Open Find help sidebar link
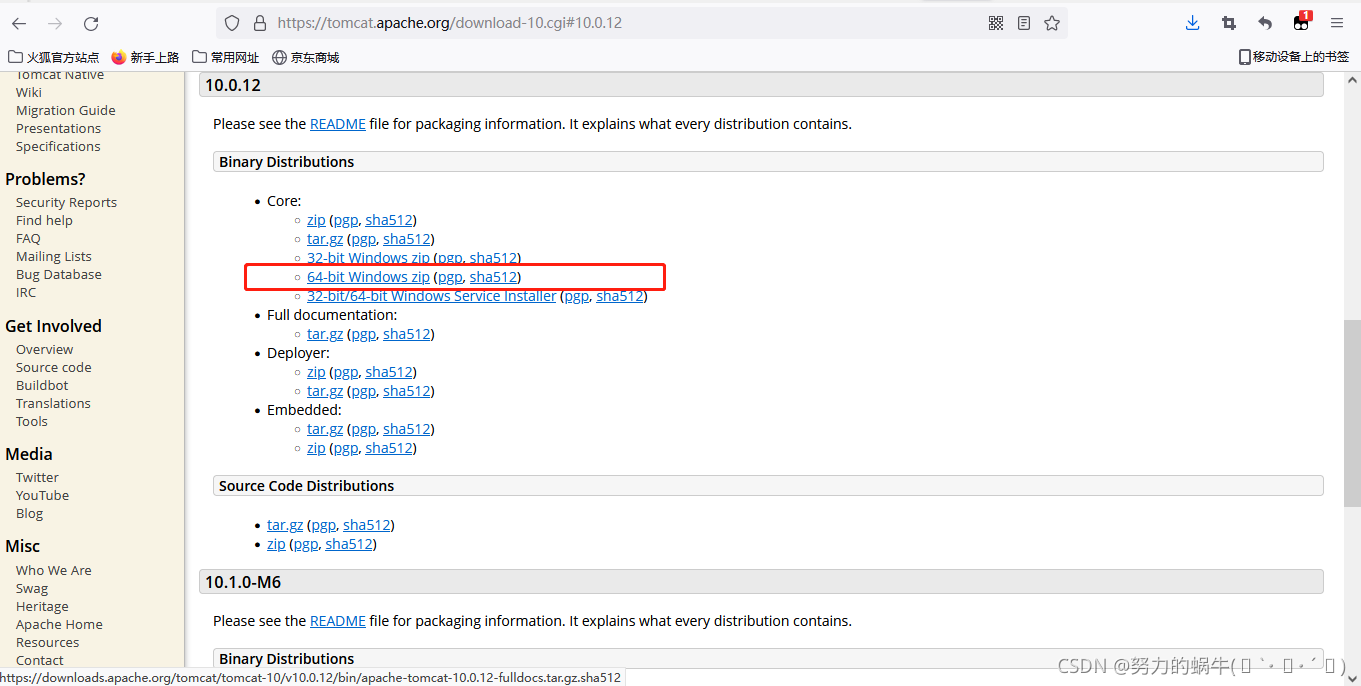Screen dimensions: 1361x686 pyautogui.click(x=44, y=220)
